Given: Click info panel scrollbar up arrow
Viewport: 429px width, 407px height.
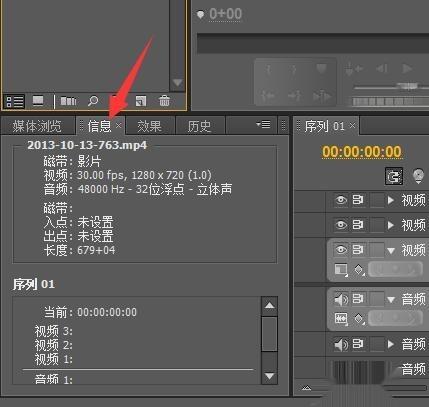Looking at the screenshot, I should pos(270,305).
